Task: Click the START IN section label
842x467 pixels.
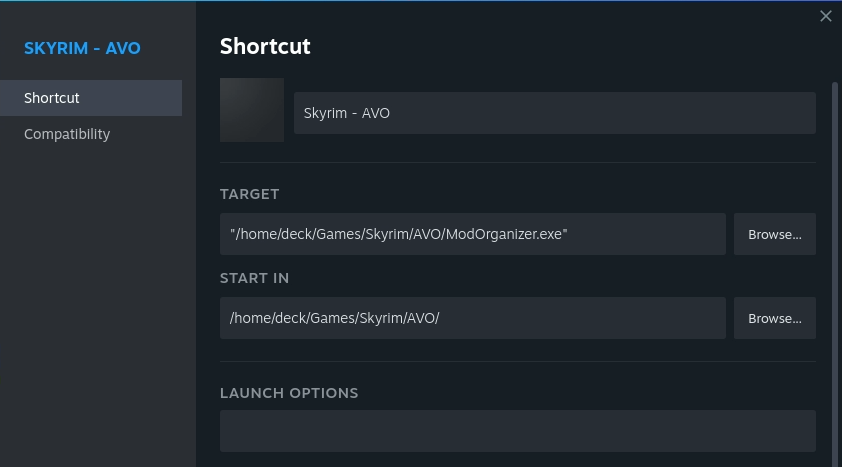Action: pos(254,278)
